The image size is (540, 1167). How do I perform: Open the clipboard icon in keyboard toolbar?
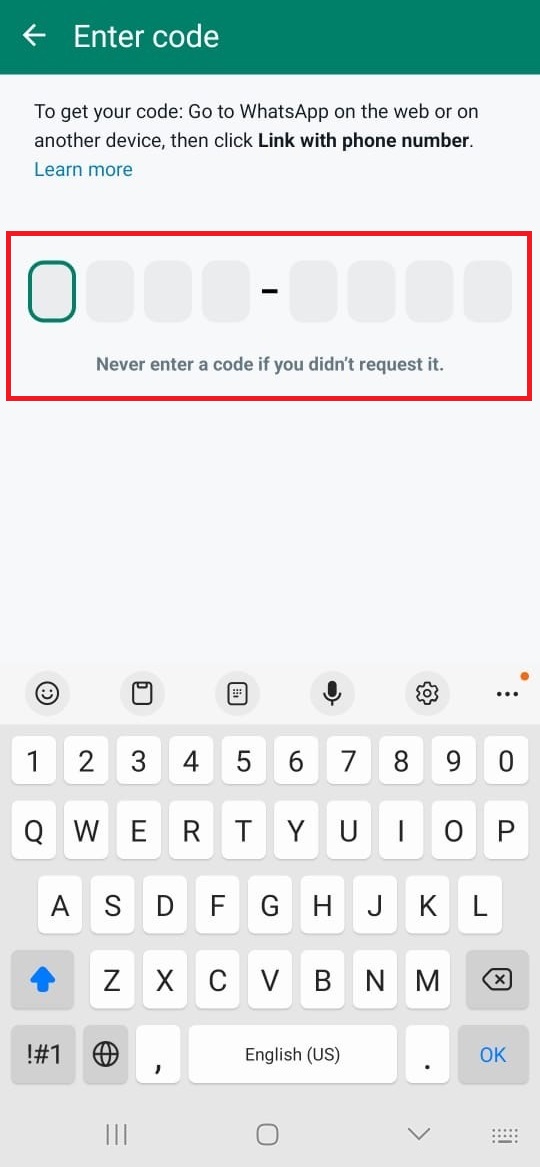coord(141,694)
